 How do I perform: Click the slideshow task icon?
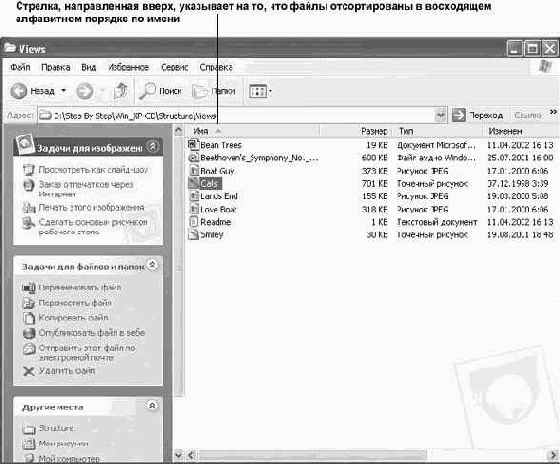(29, 170)
